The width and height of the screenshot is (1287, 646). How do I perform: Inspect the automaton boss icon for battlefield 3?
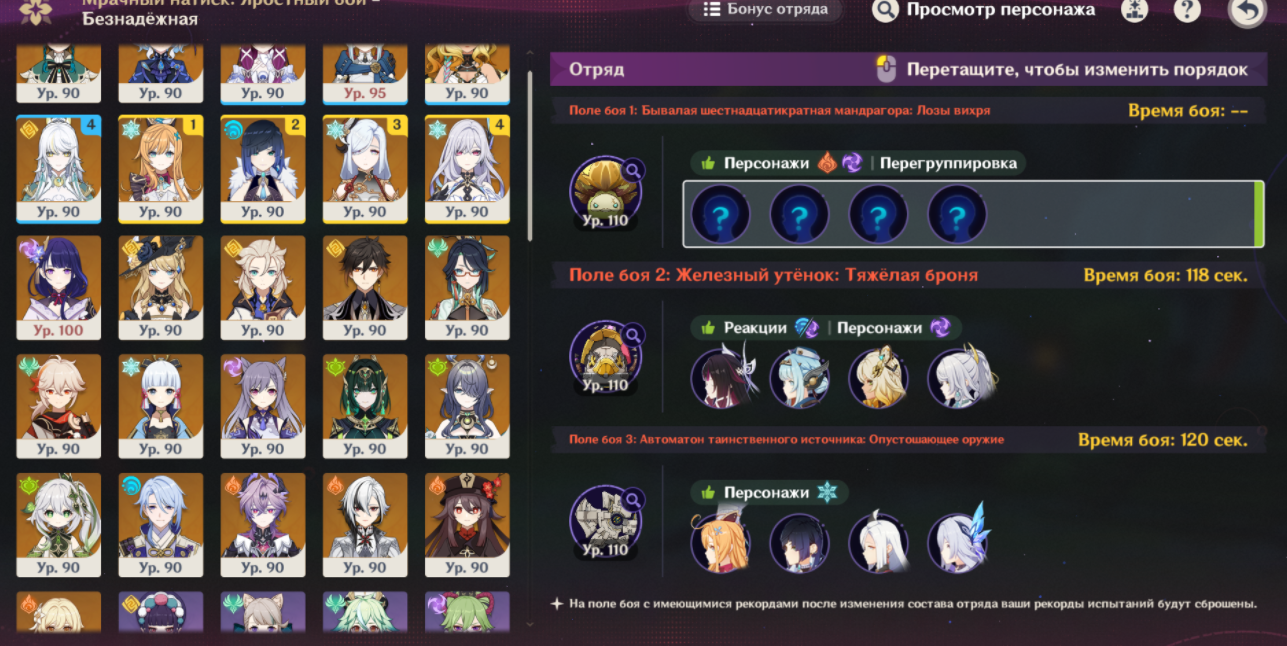click(x=605, y=521)
